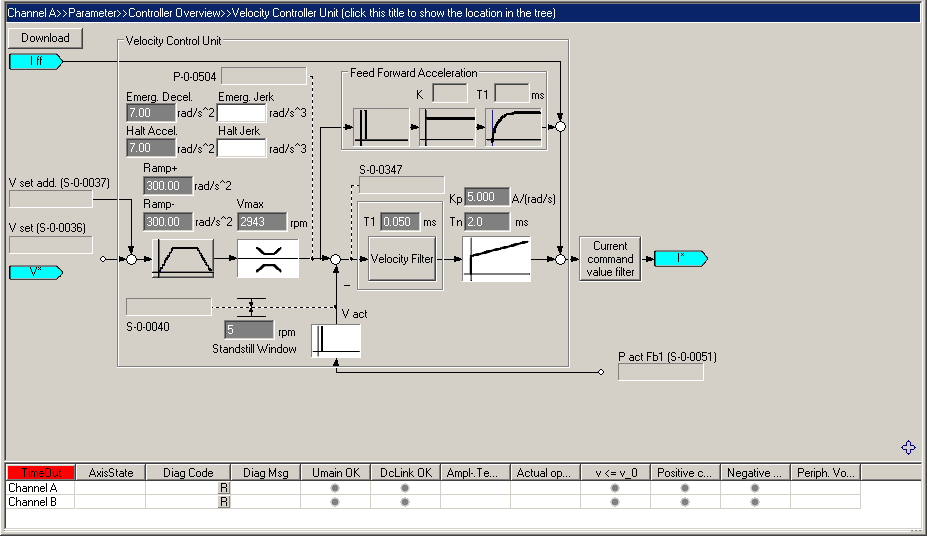Select the Channel A row label
927x536 pixels.
[33, 488]
